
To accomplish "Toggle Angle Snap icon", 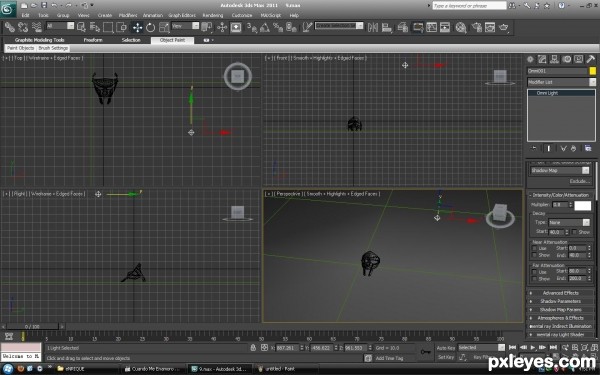I will [x=265, y=27].
